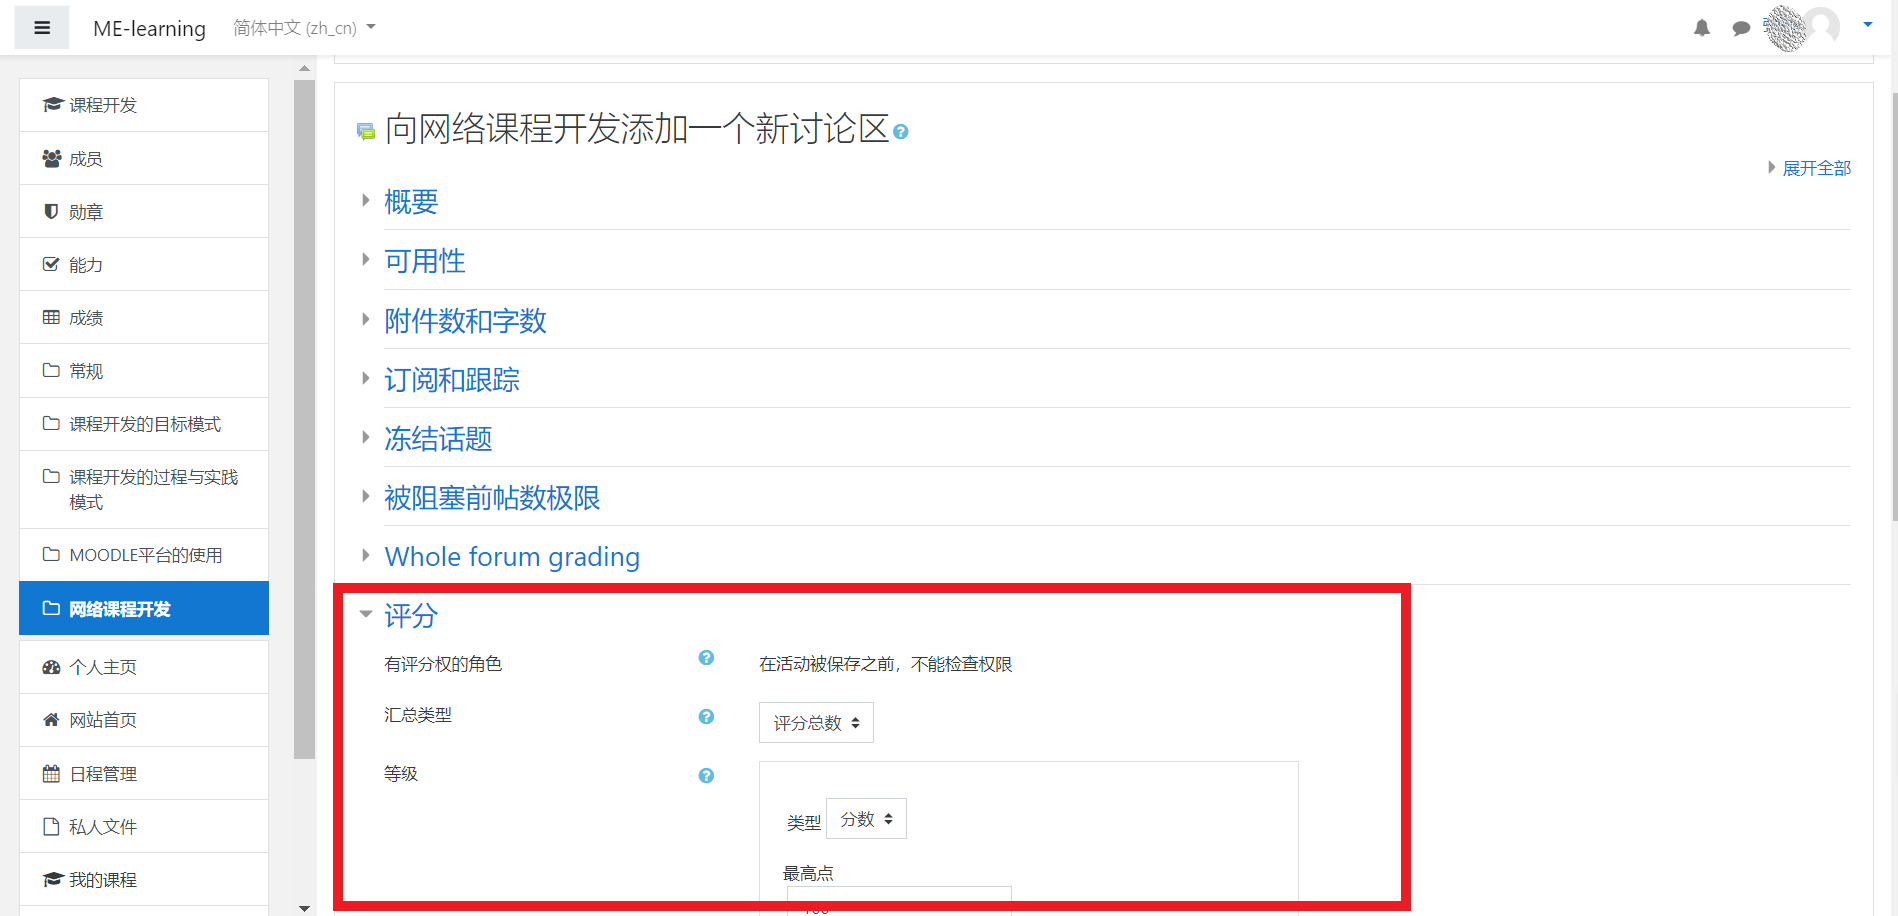Screen dimensions: 1898x916
Task: Click the 展开全部 link
Action: (x=1818, y=167)
